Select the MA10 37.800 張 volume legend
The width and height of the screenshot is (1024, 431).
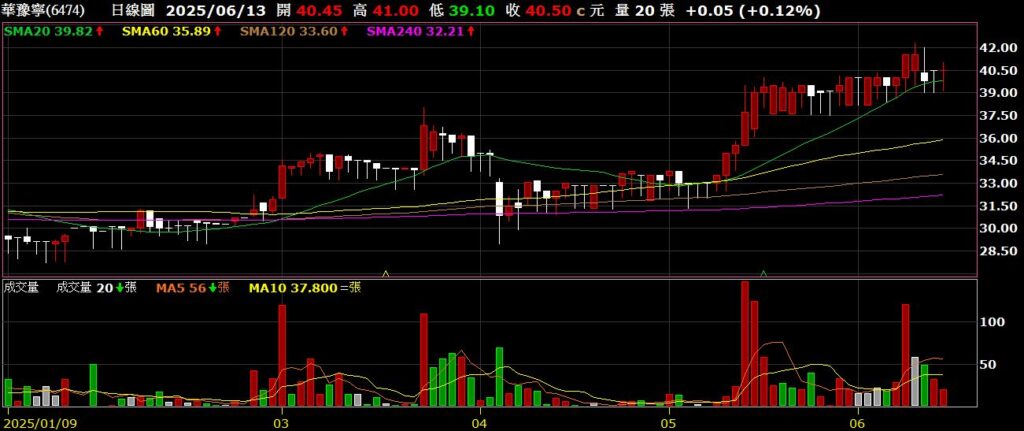coord(305,287)
